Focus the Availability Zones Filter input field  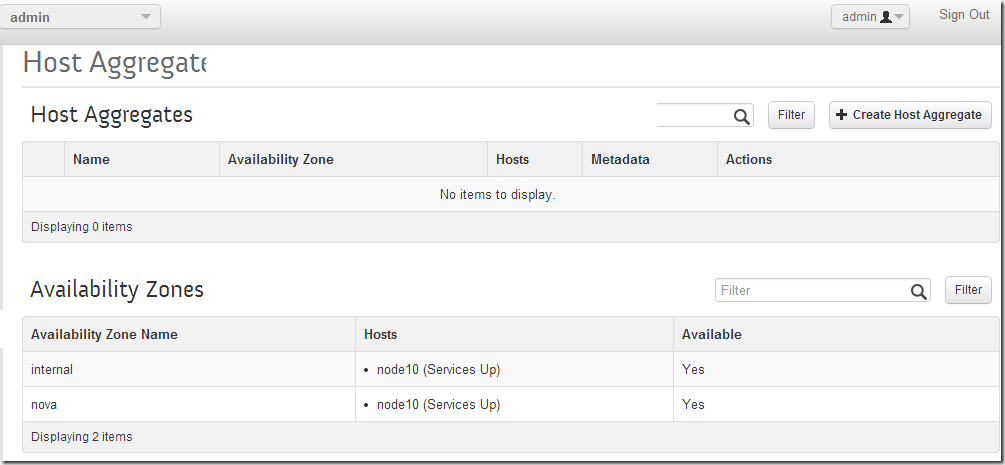click(x=813, y=291)
